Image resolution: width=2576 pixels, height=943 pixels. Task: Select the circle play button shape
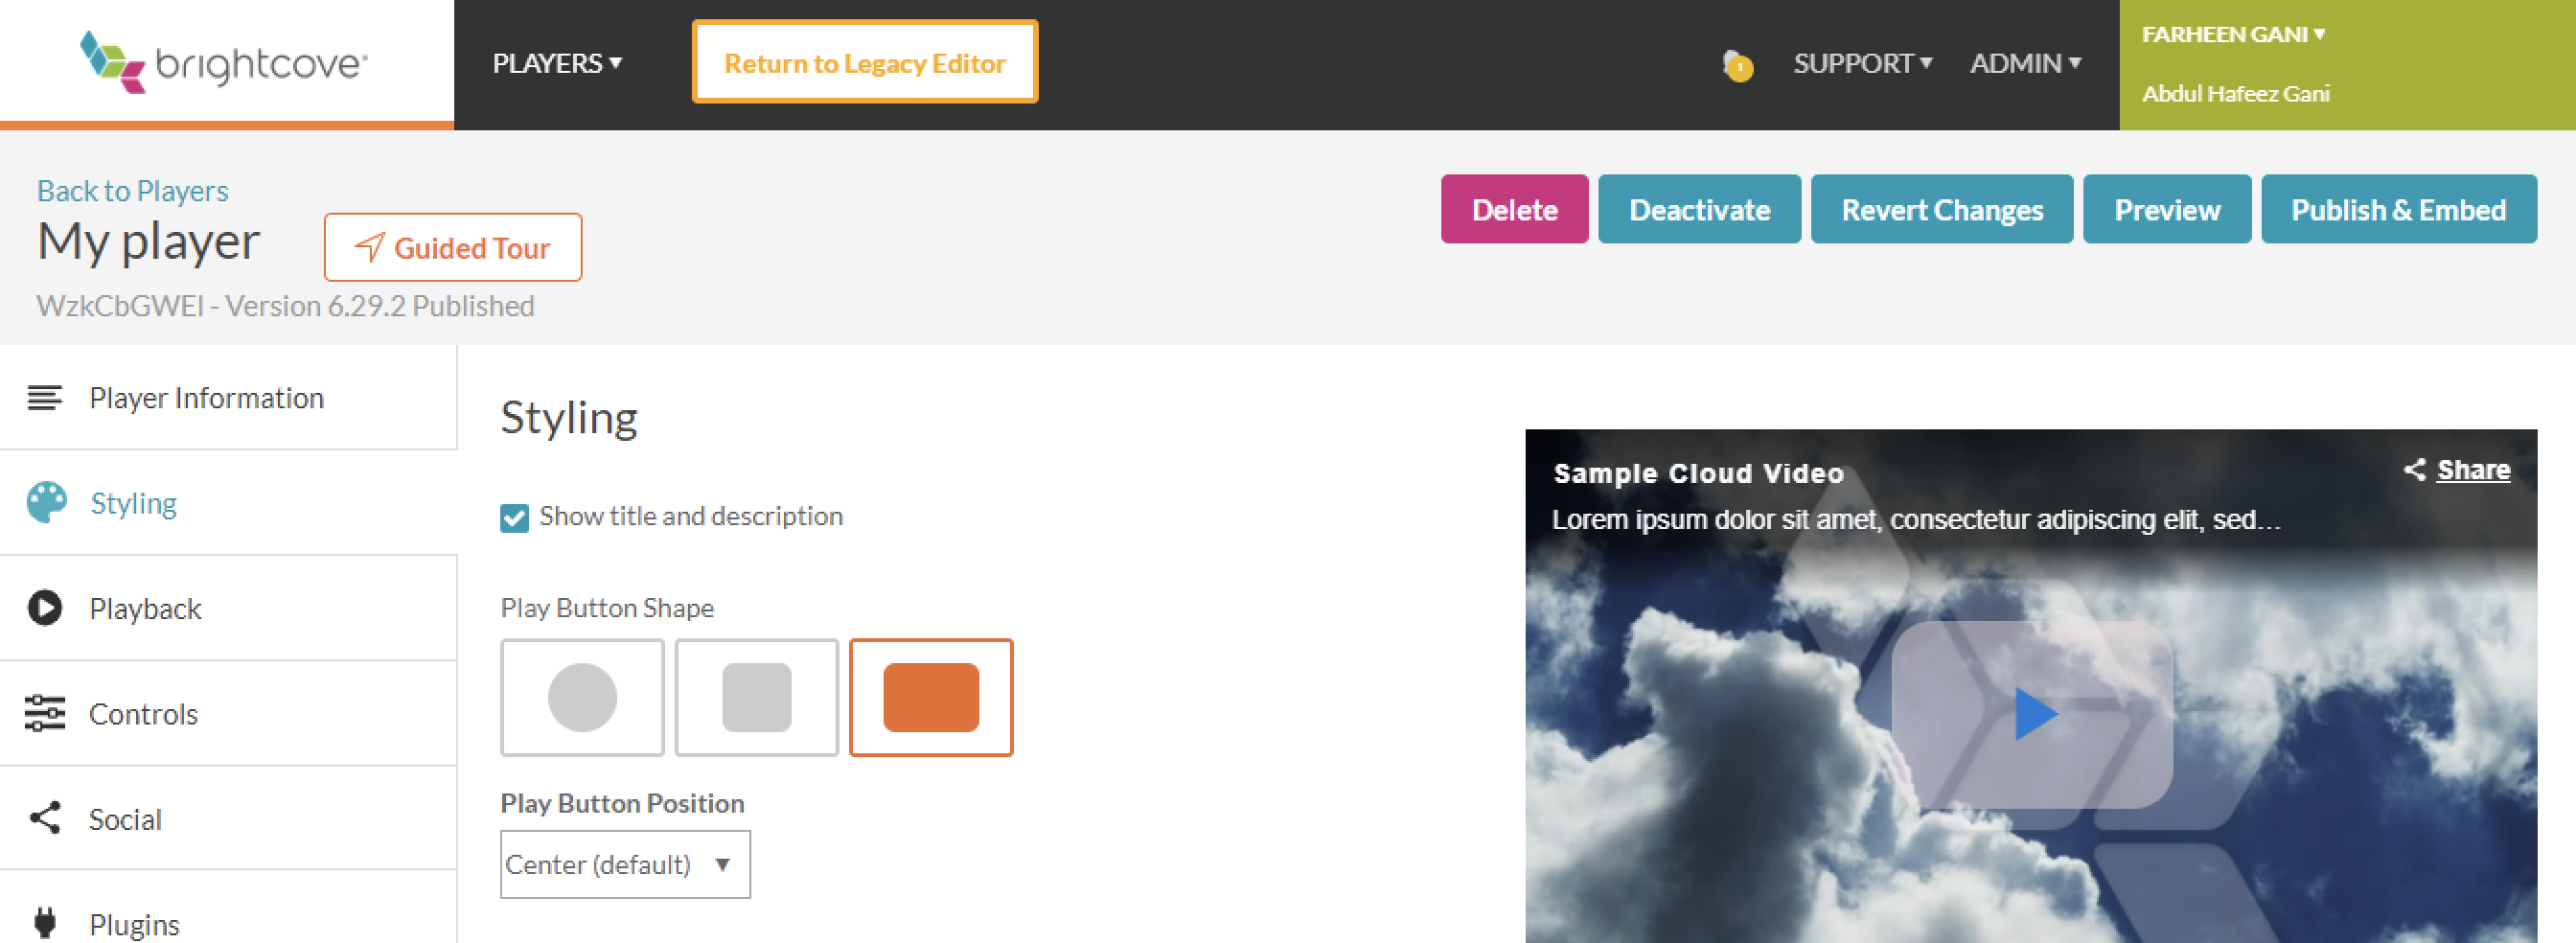[582, 697]
